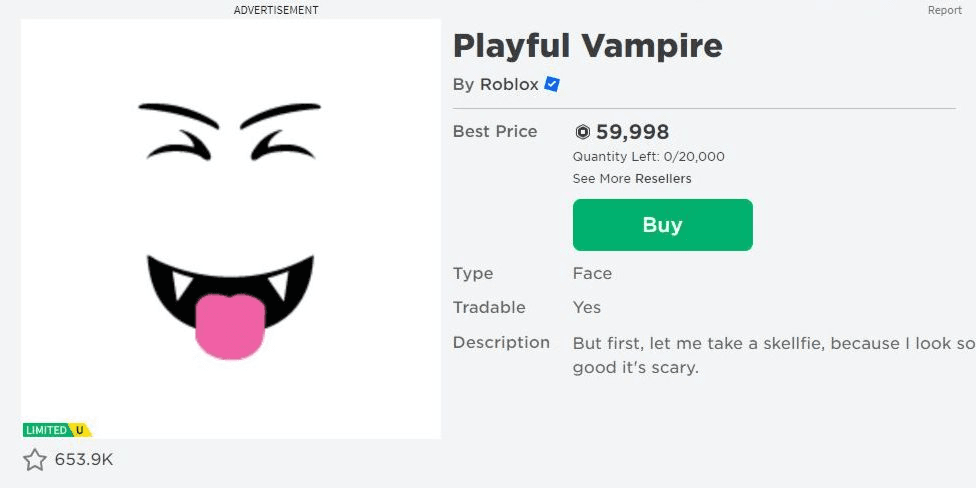976x488 pixels.
Task: Open the Roblox creator profile link
Action: [x=509, y=85]
